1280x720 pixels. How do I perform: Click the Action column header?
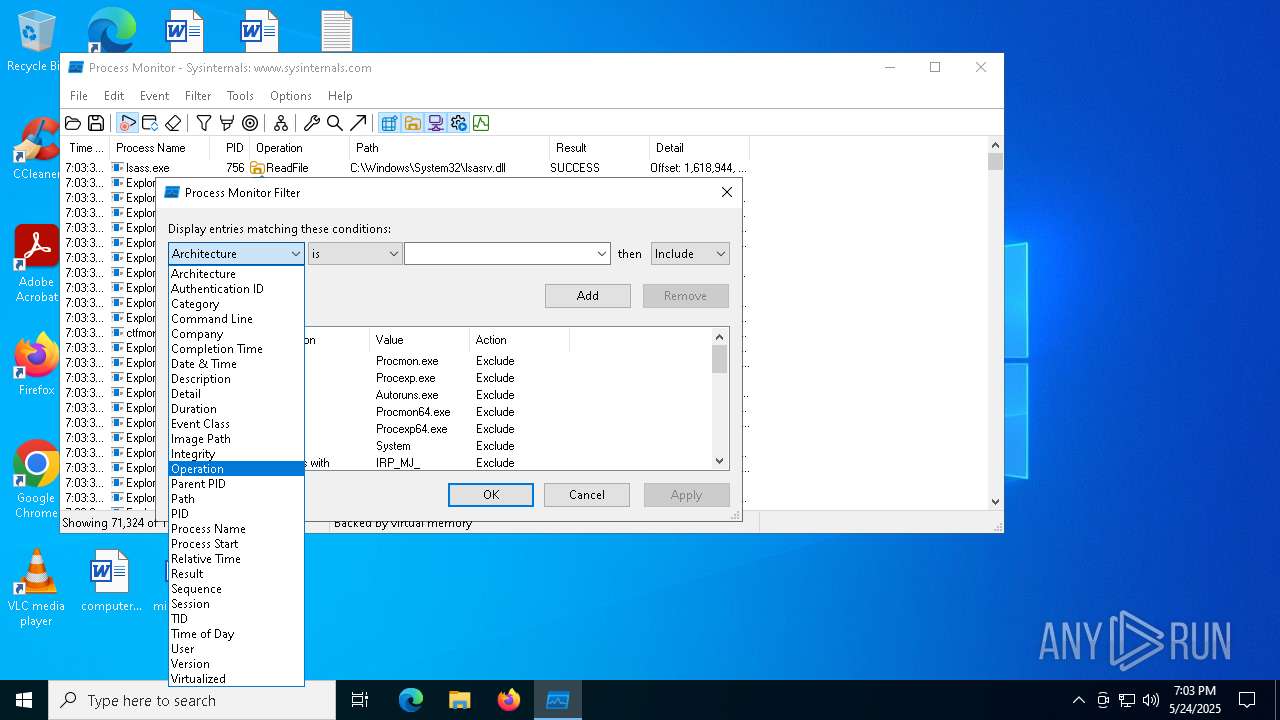[519, 340]
